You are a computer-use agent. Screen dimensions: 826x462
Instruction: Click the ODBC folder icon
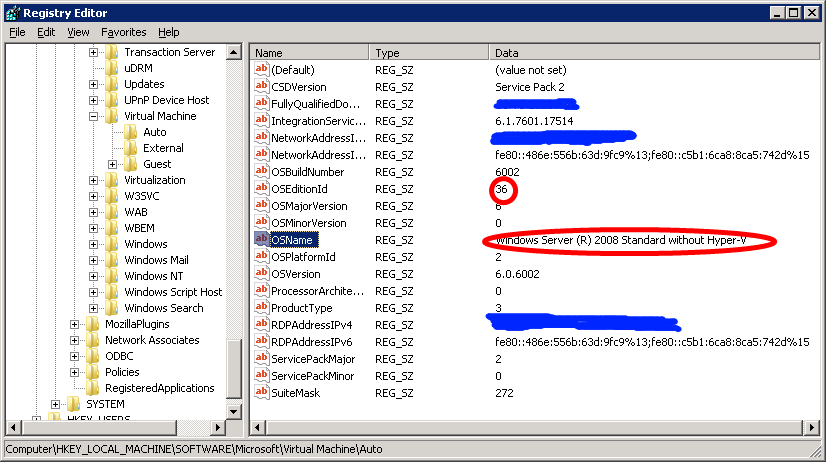(93, 356)
